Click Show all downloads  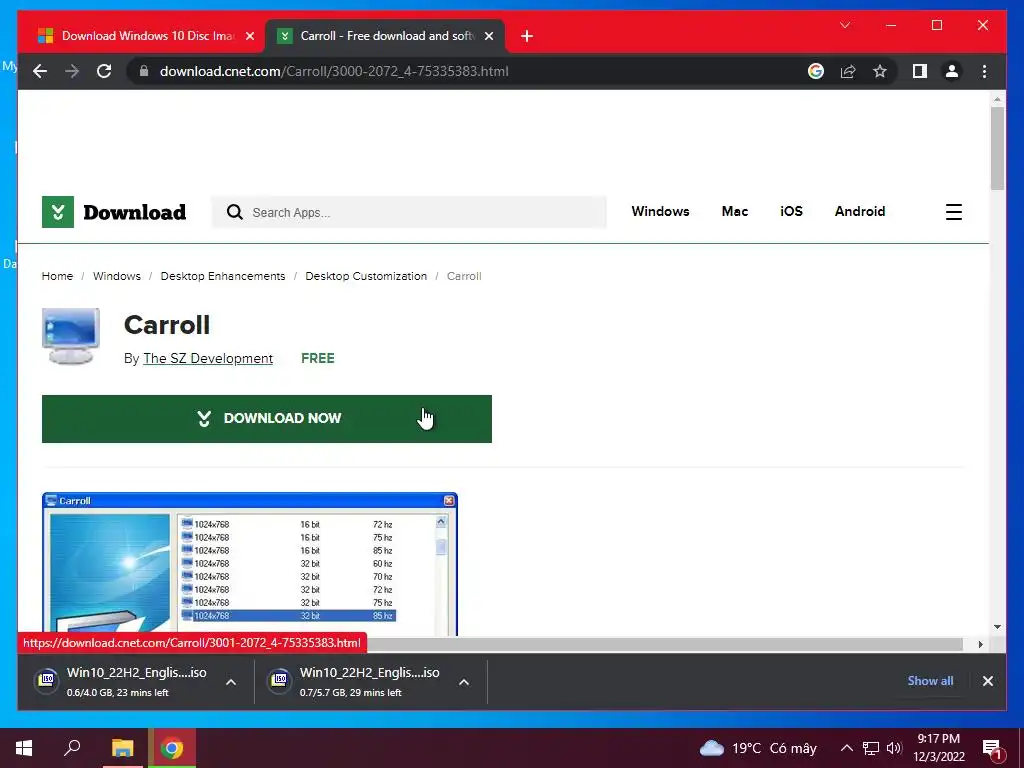point(930,680)
